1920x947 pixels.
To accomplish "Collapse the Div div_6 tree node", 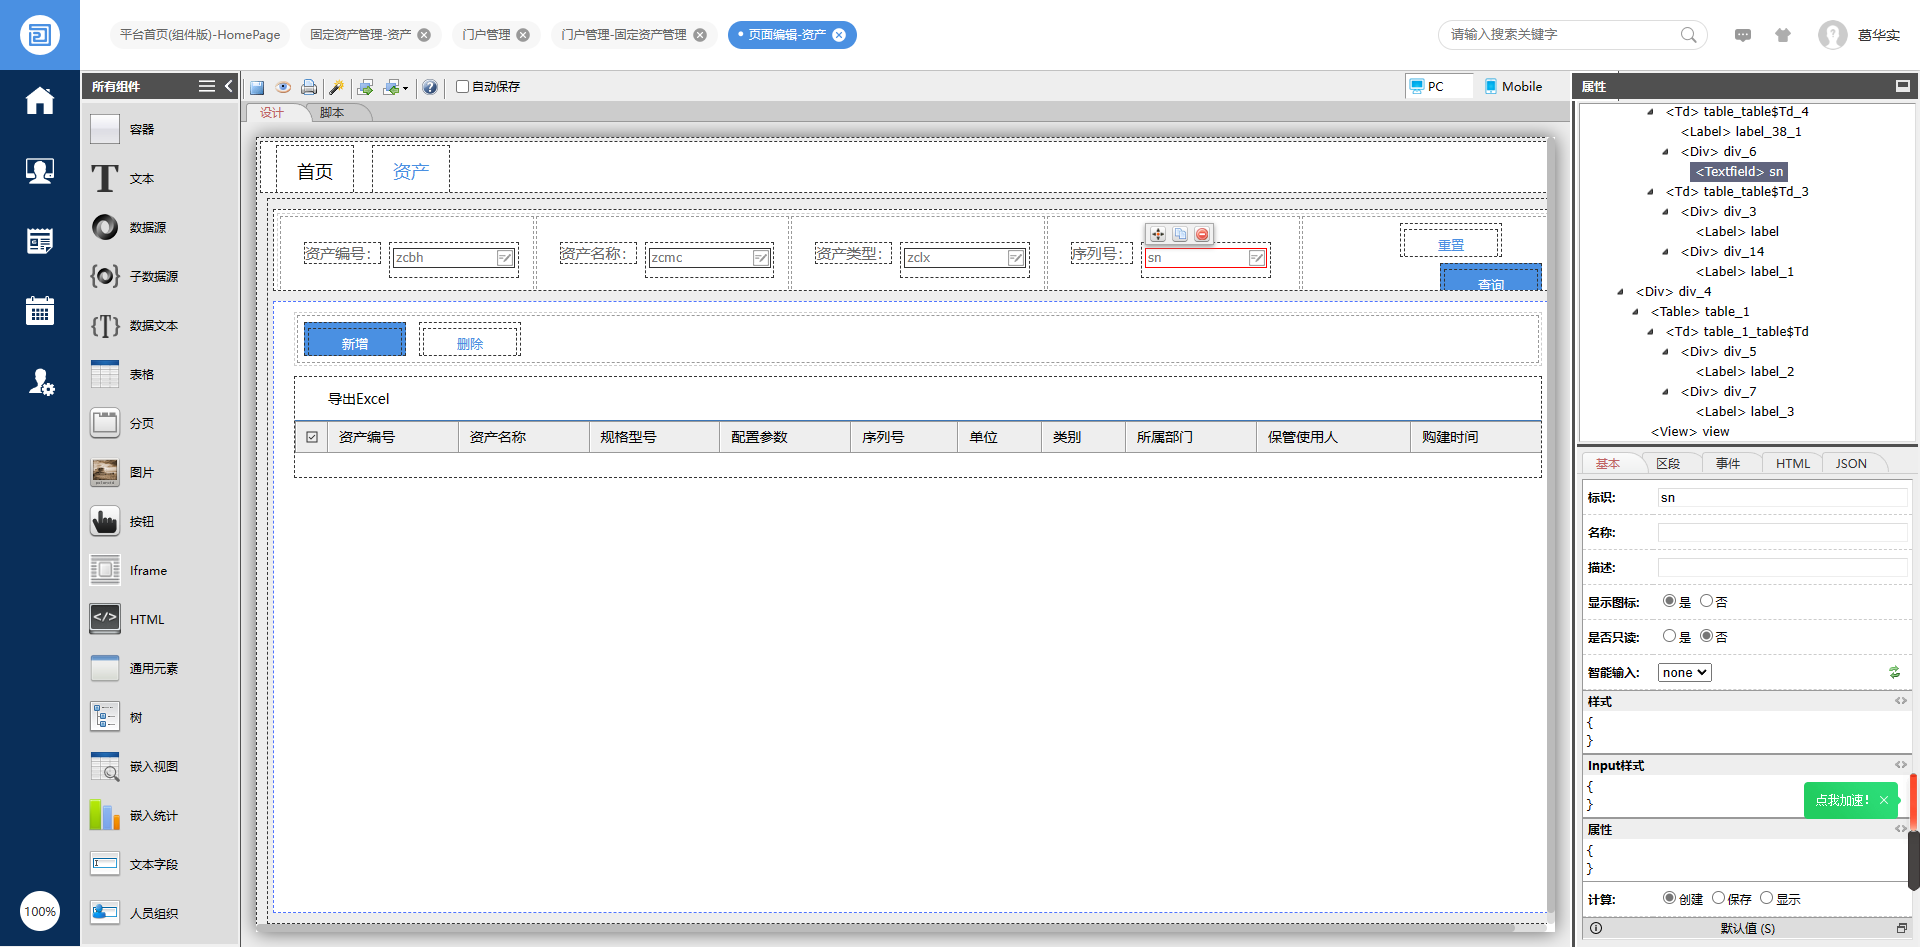I will pyautogui.click(x=1665, y=152).
